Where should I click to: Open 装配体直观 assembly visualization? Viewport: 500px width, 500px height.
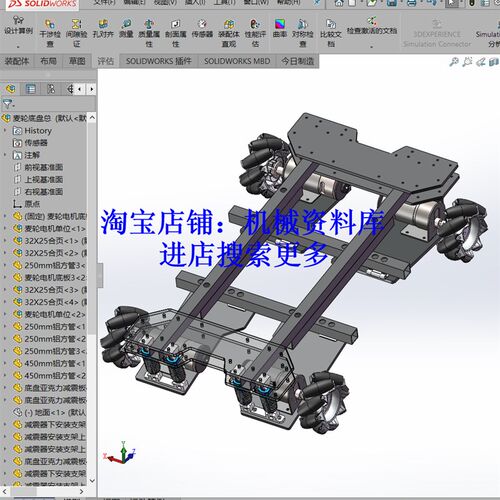coord(229,33)
